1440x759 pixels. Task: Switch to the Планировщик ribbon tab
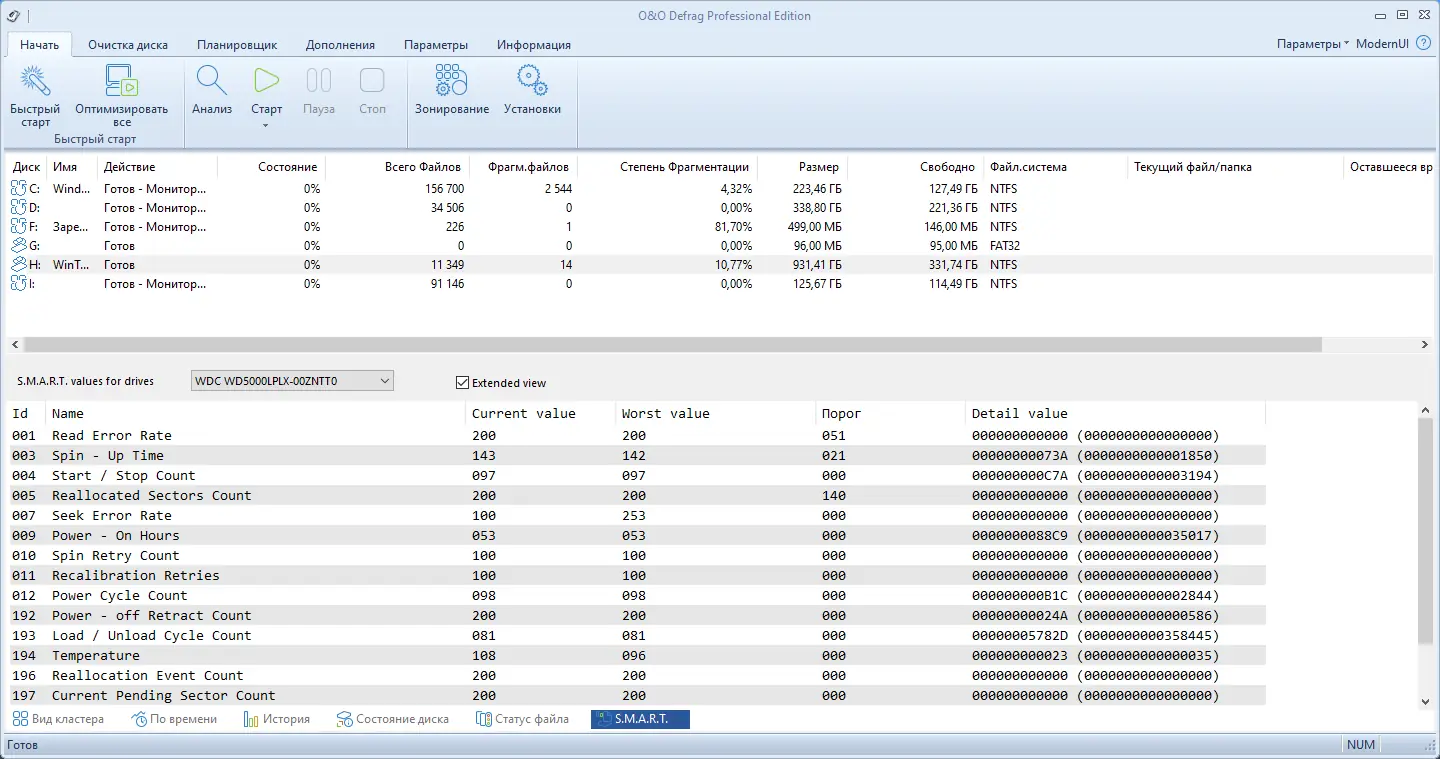pos(237,45)
